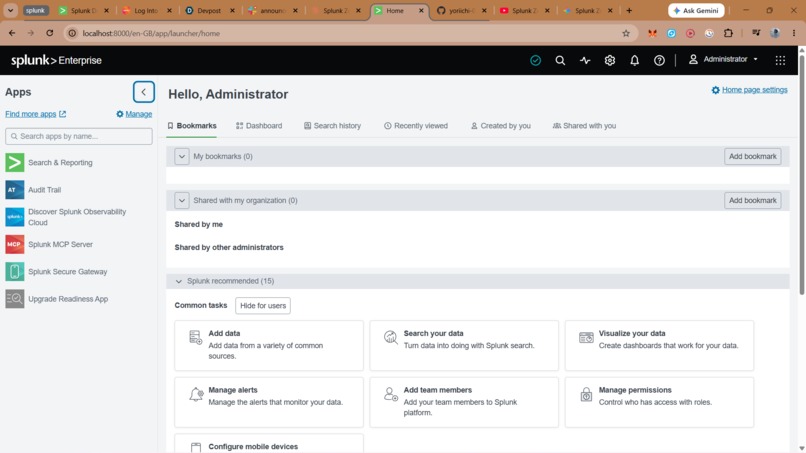Click the Manage alerts bell icon
Screen dimensions: 806x453
(x=196, y=394)
